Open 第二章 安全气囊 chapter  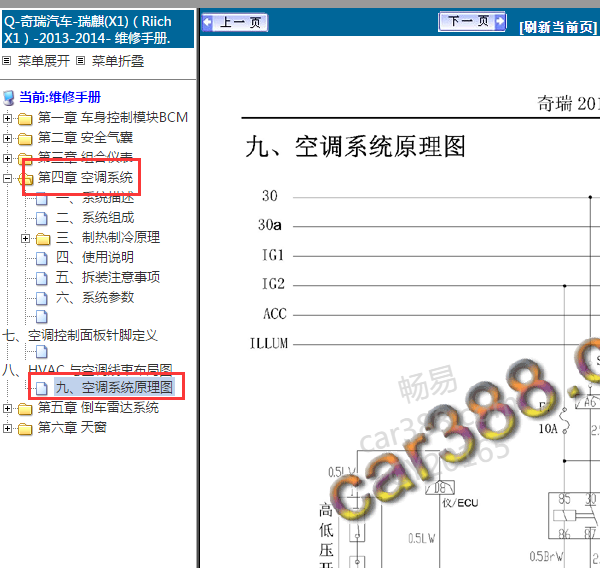pyautogui.click(x=85, y=137)
